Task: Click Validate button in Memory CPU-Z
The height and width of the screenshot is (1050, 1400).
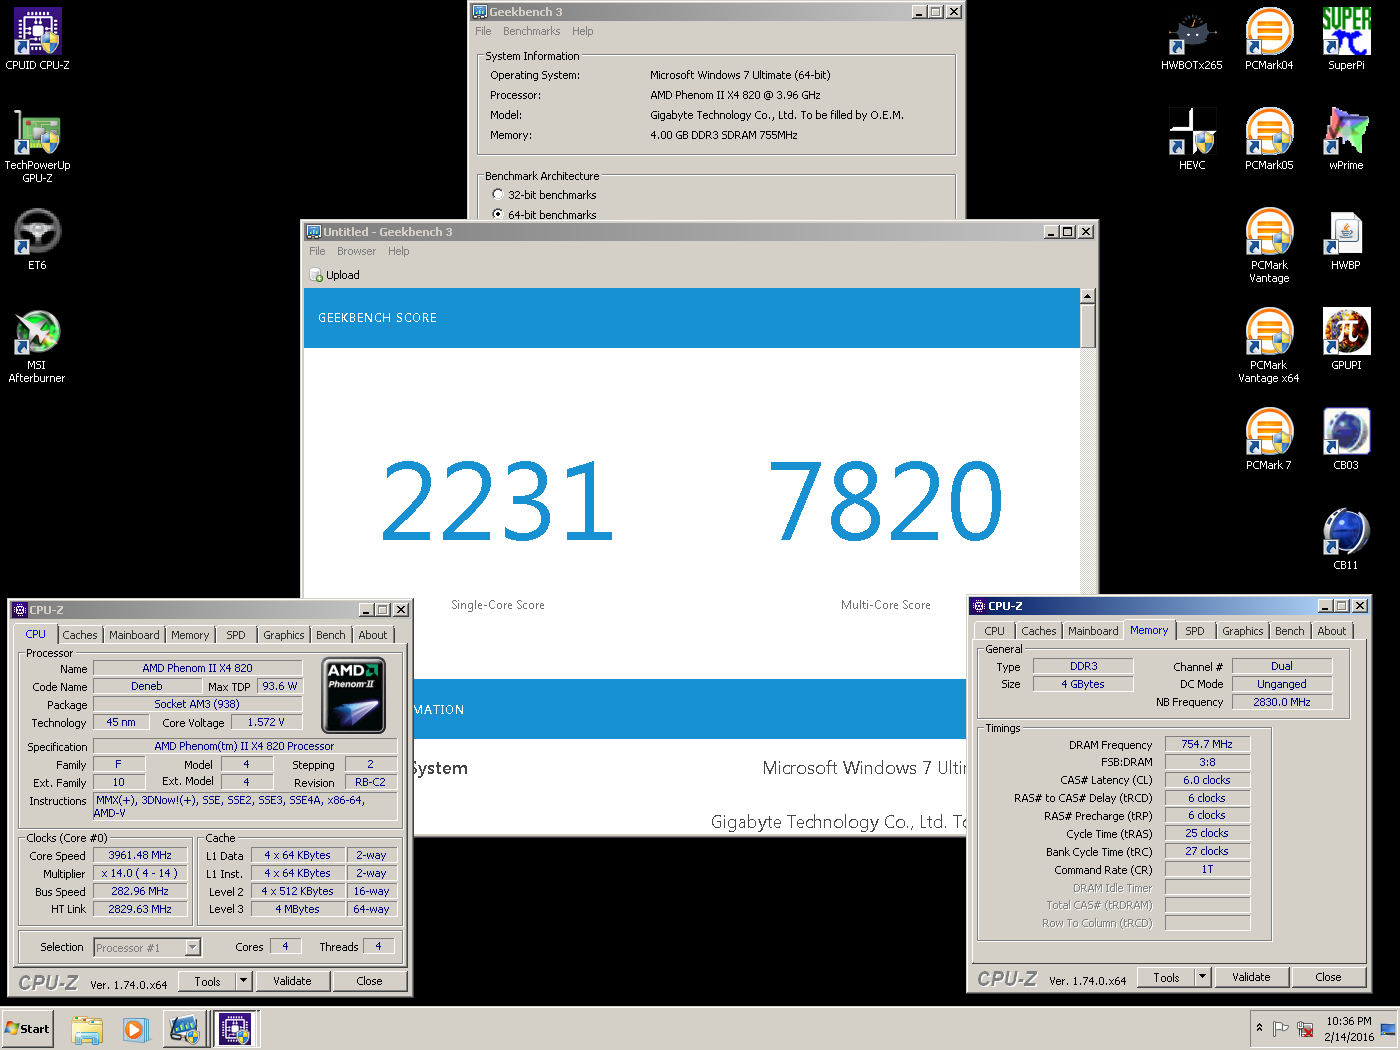Action: coord(1251,977)
